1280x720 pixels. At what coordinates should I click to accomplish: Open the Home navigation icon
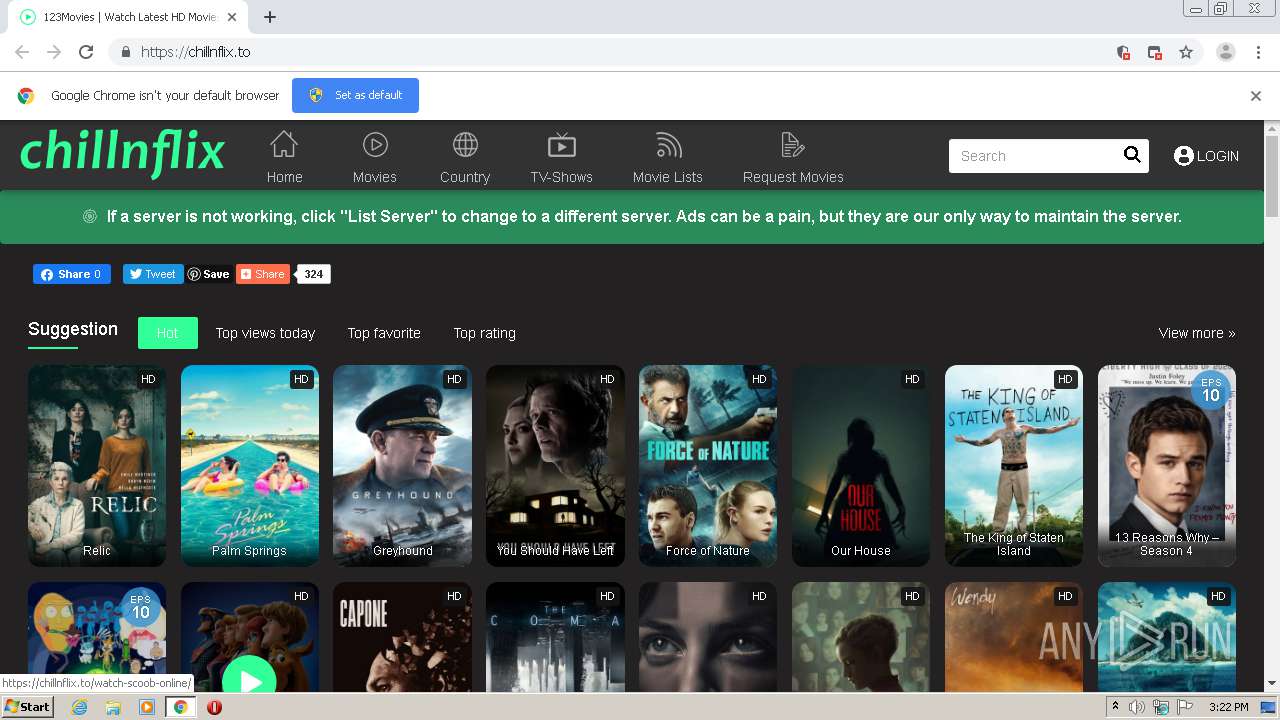pyautogui.click(x=284, y=145)
